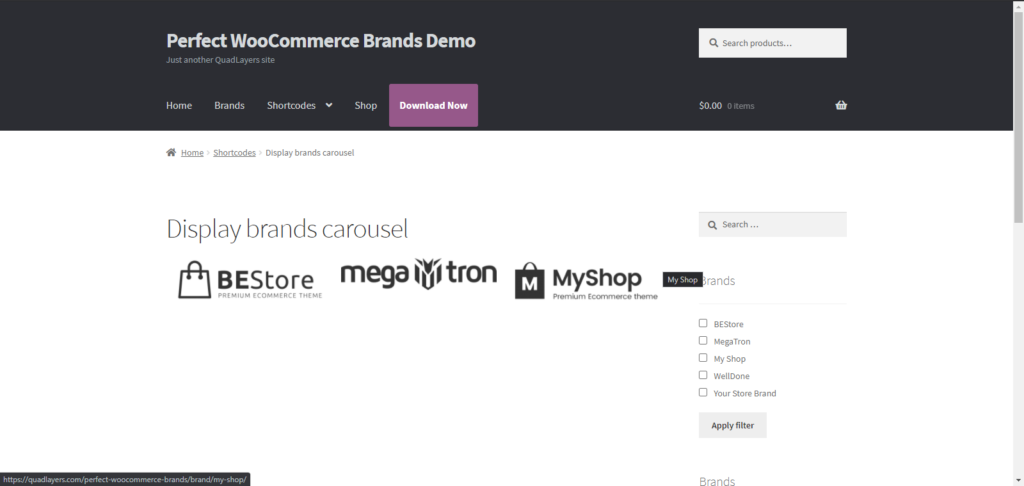Focus the sidebar Search field
The width and height of the screenshot is (1024, 486).
[773, 225]
